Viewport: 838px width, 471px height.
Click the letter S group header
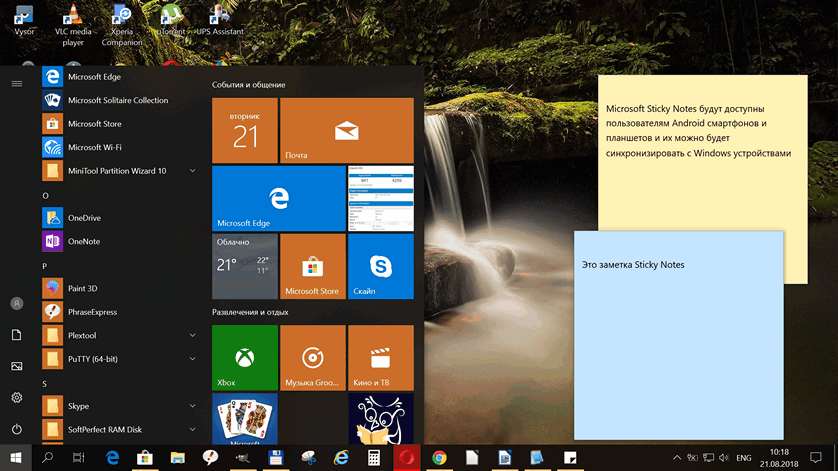pyautogui.click(x=45, y=384)
